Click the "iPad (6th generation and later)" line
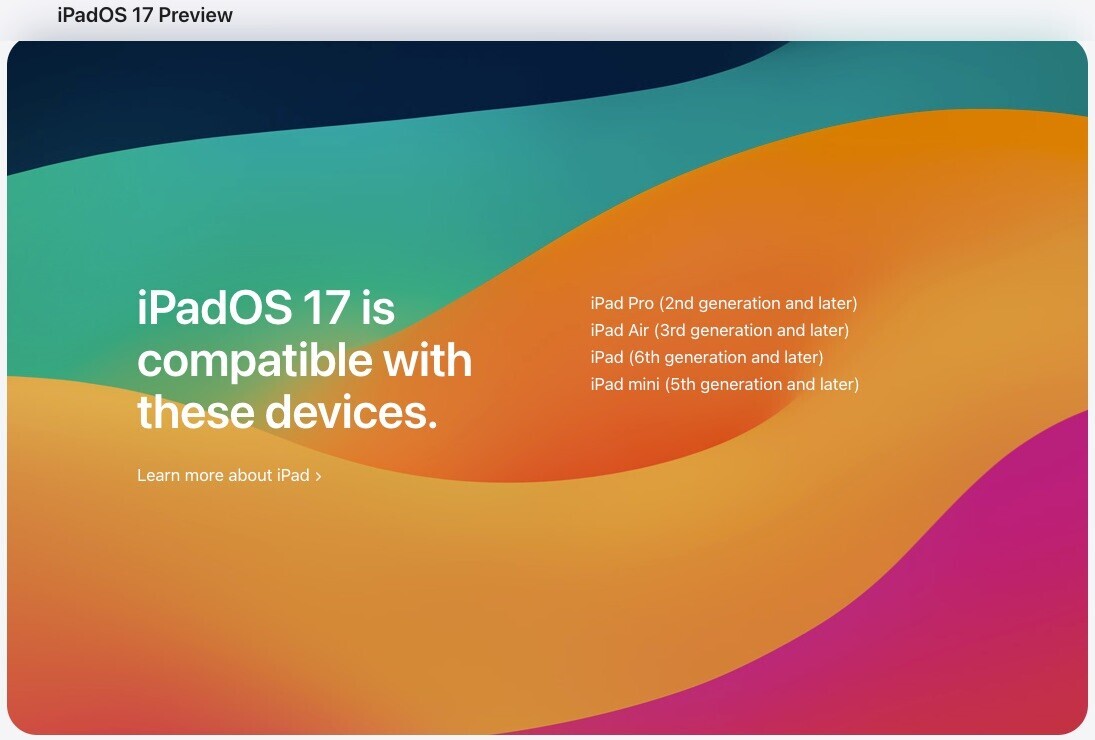 707,357
